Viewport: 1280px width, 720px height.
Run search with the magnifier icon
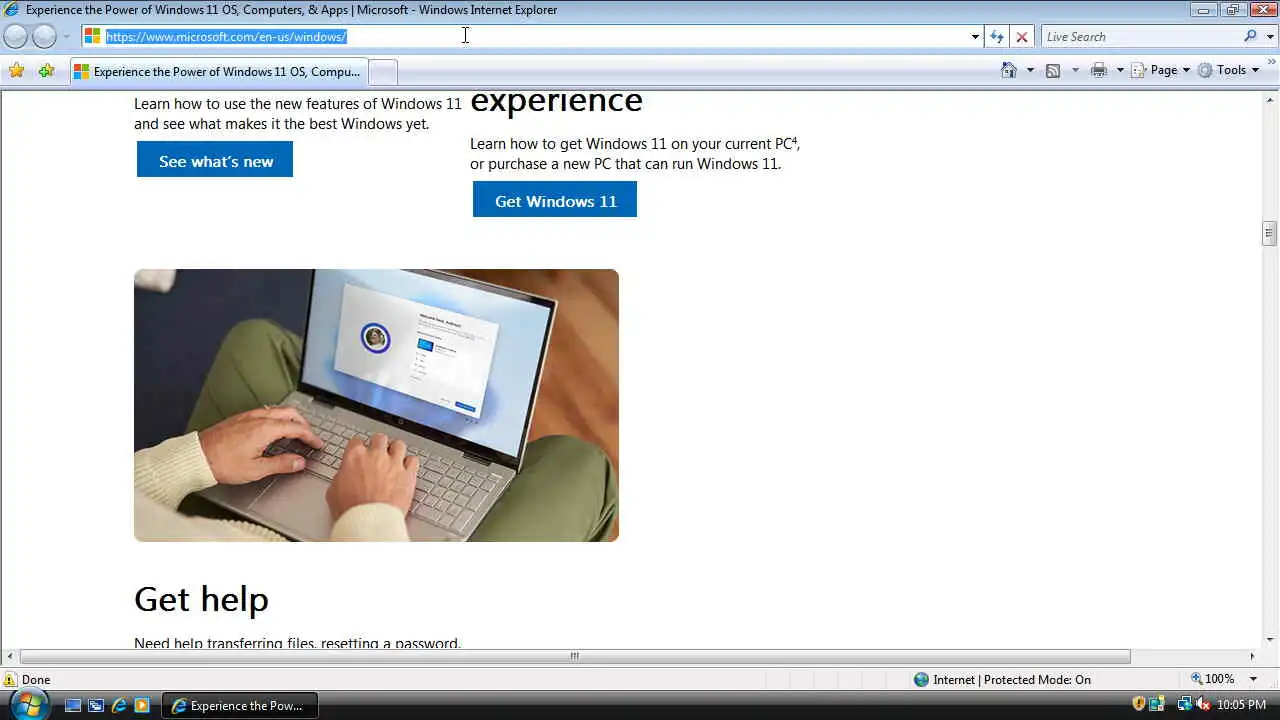[1251, 36]
